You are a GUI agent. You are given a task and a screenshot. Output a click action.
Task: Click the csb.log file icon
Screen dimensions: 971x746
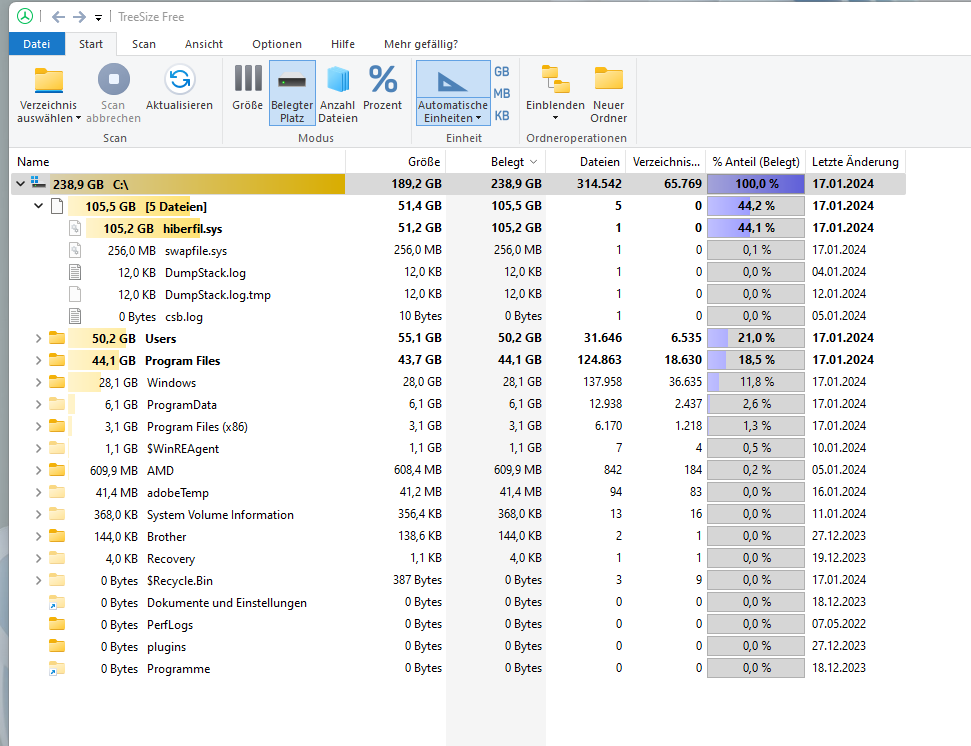pos(75,316)
